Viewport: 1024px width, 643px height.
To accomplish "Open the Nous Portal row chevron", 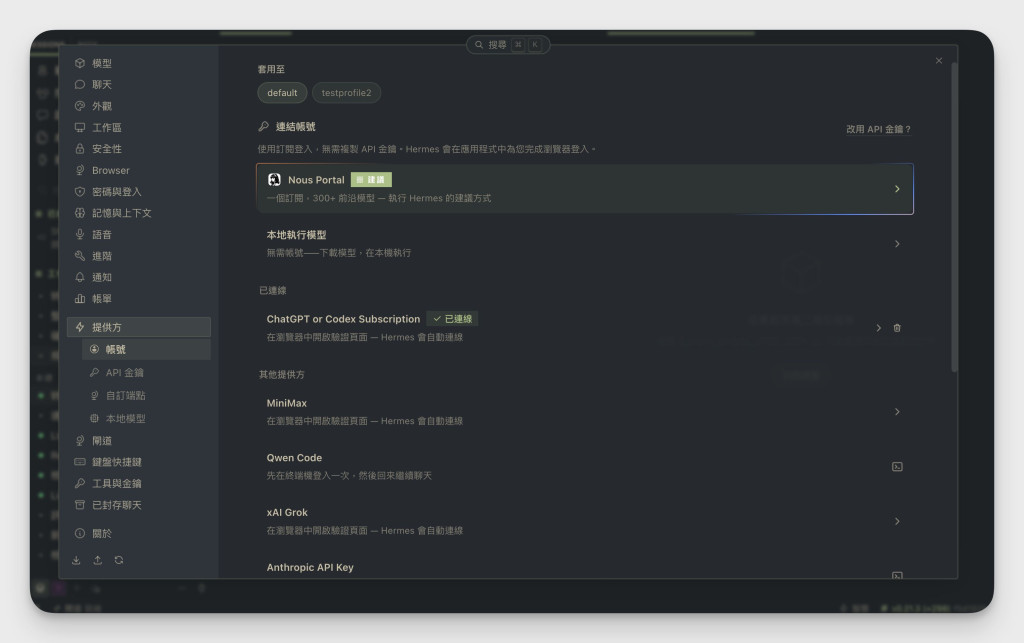I will (x=897, y=189).
